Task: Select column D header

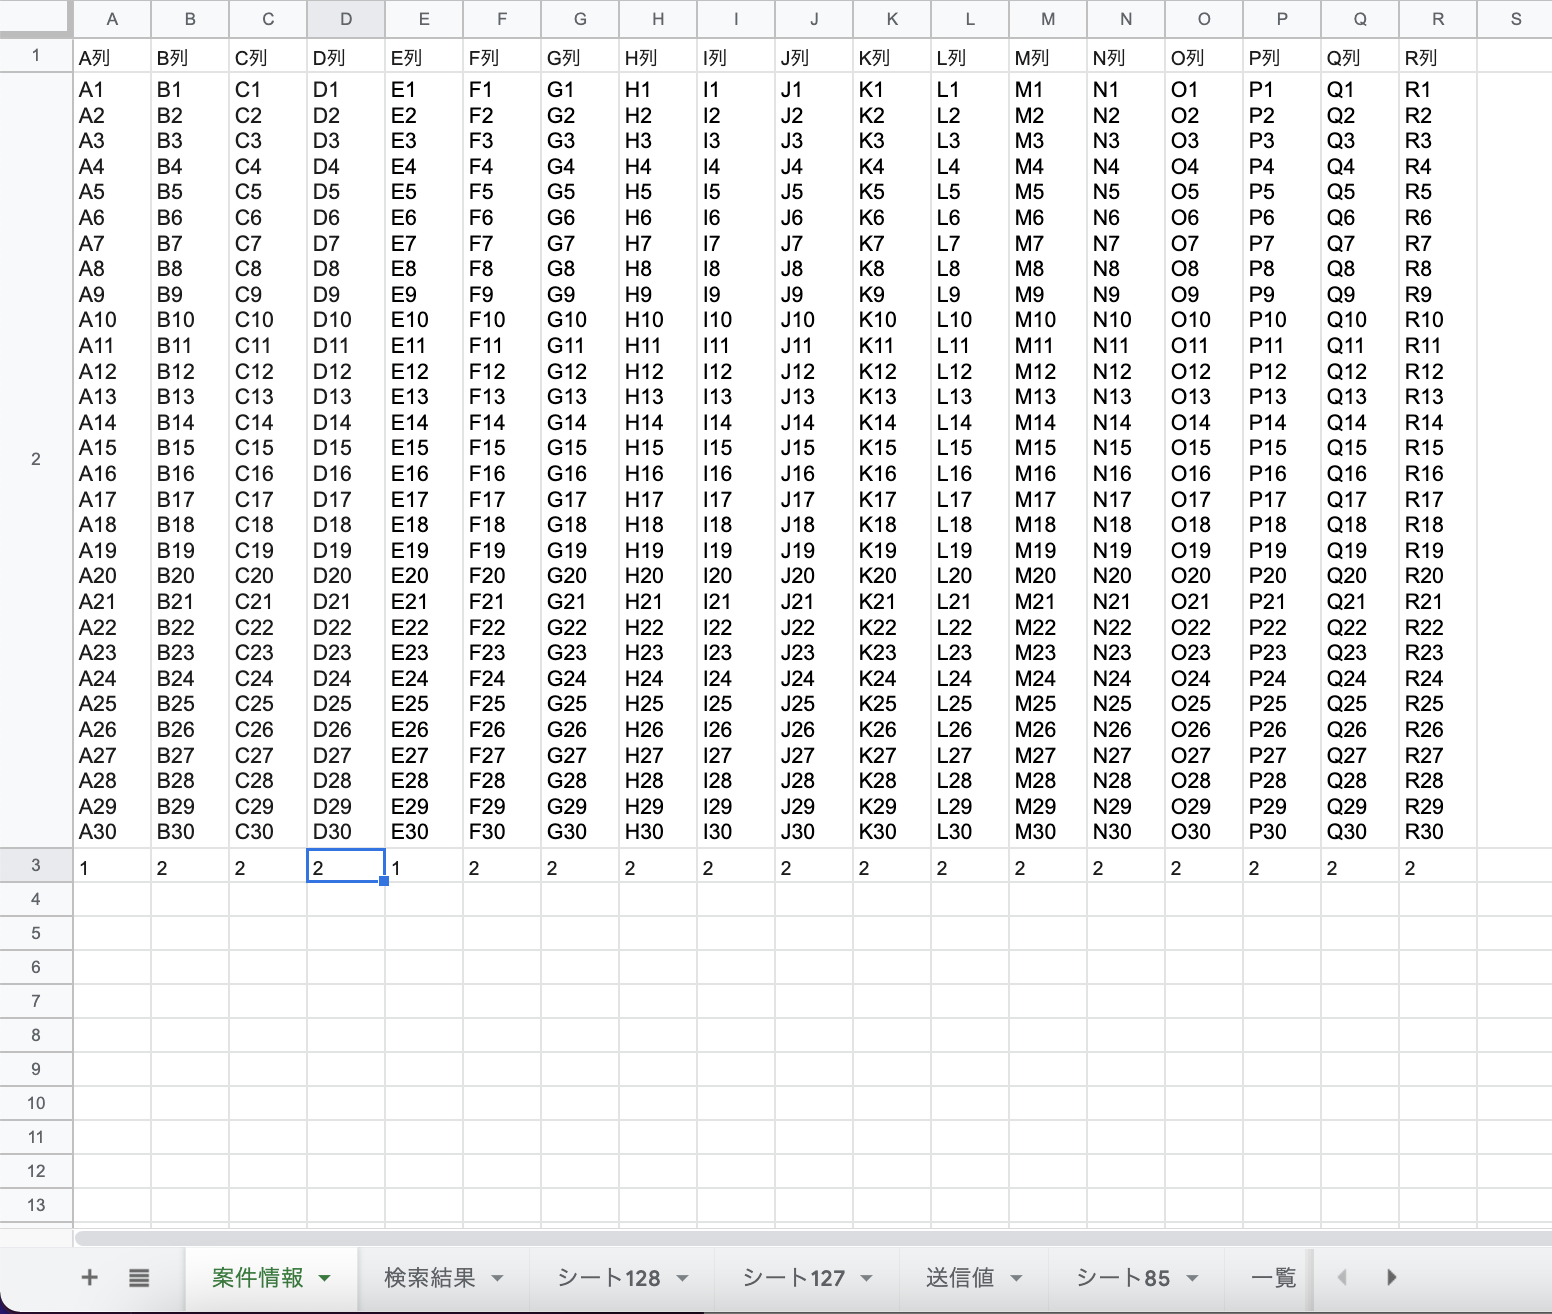Action: [x=346, y=19]
